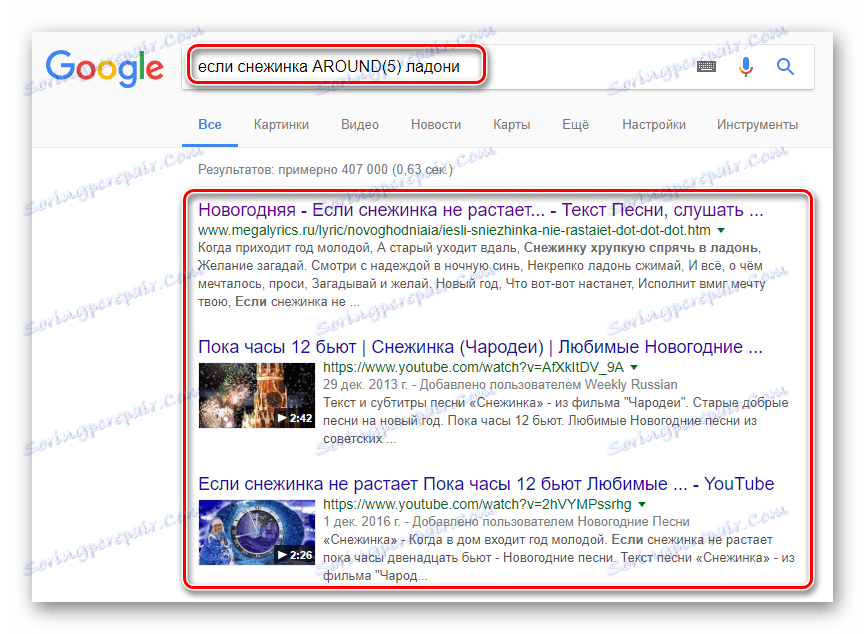Open the Карты tab
Viewport: 865px width, 634px height.
click(511, 125)
